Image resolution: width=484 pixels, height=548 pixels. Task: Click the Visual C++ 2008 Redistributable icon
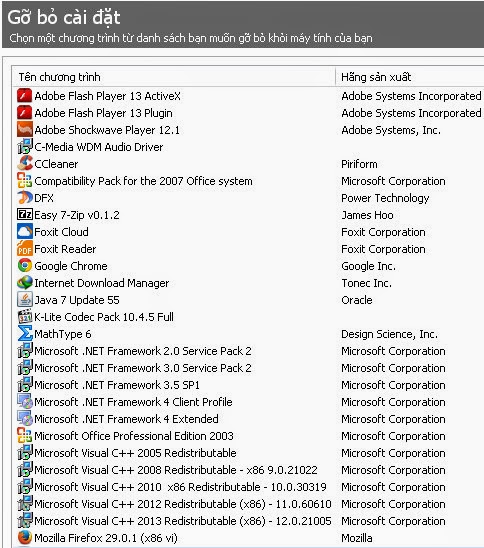click(x=25, y=470)
